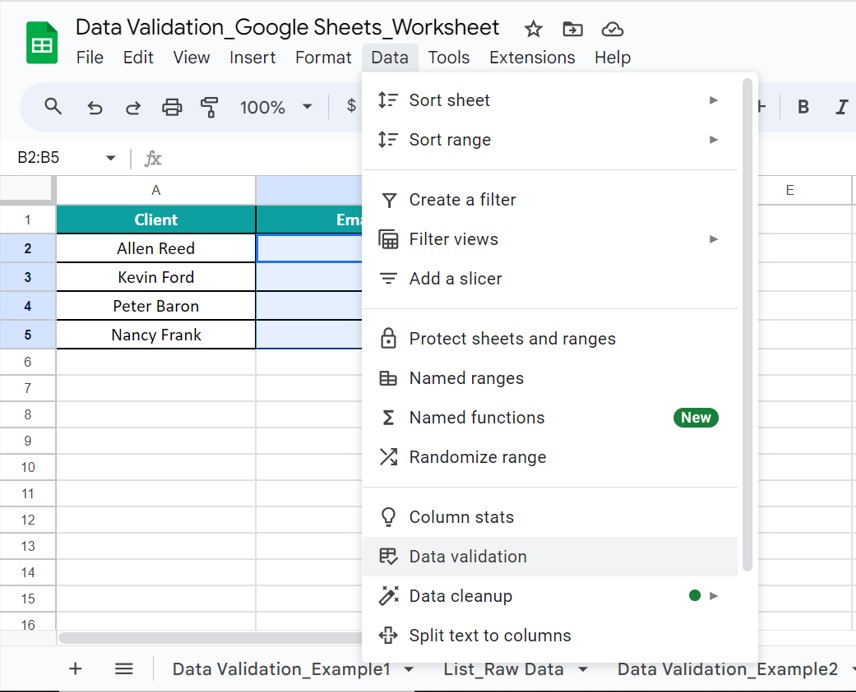Screen dimensions: 856x692
Task: Open List_Raw Data tab dropdown arrow
Action: pyautogui.click(x=583, y=669)
